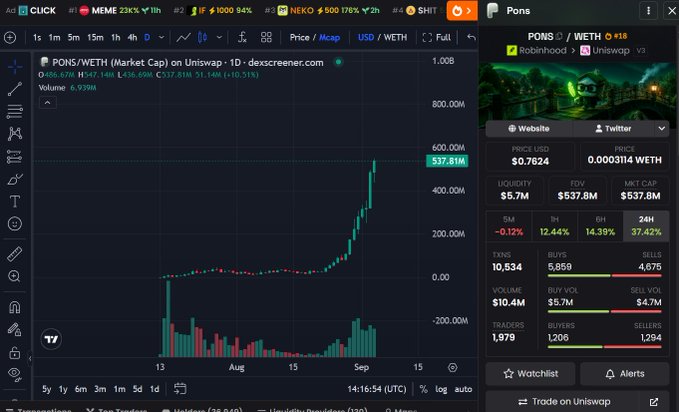Select the D daily timeframe
The height and width of the screenshot is (412, 679).
pyautogui.click(x=147, y=38)
